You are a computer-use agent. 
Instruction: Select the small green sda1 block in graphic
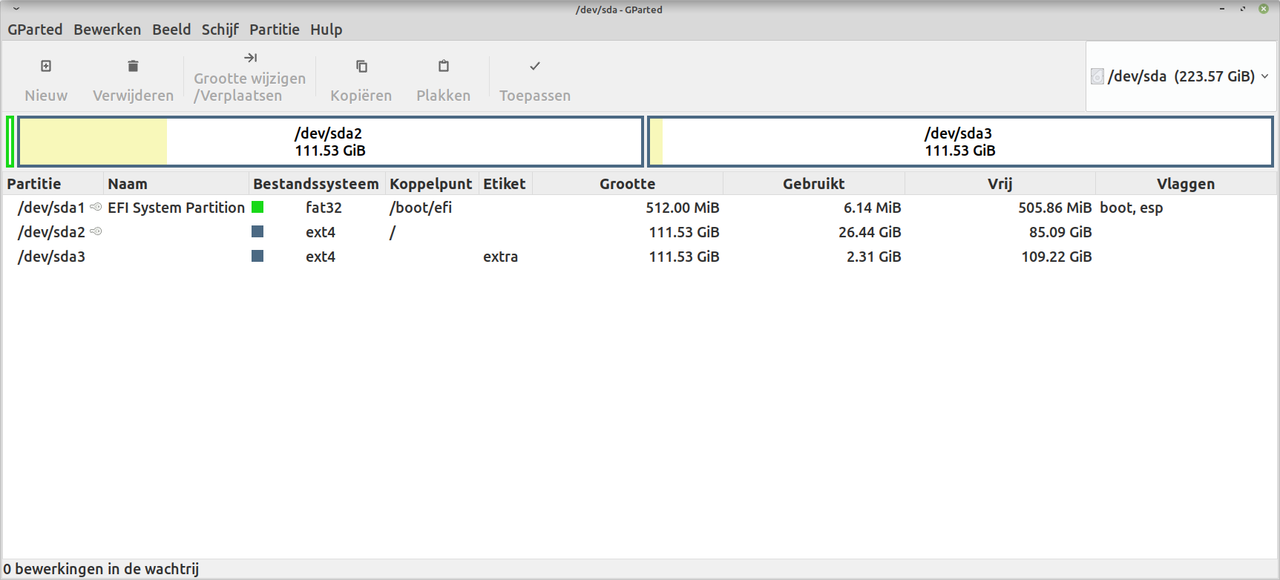(x=10, y=141)
